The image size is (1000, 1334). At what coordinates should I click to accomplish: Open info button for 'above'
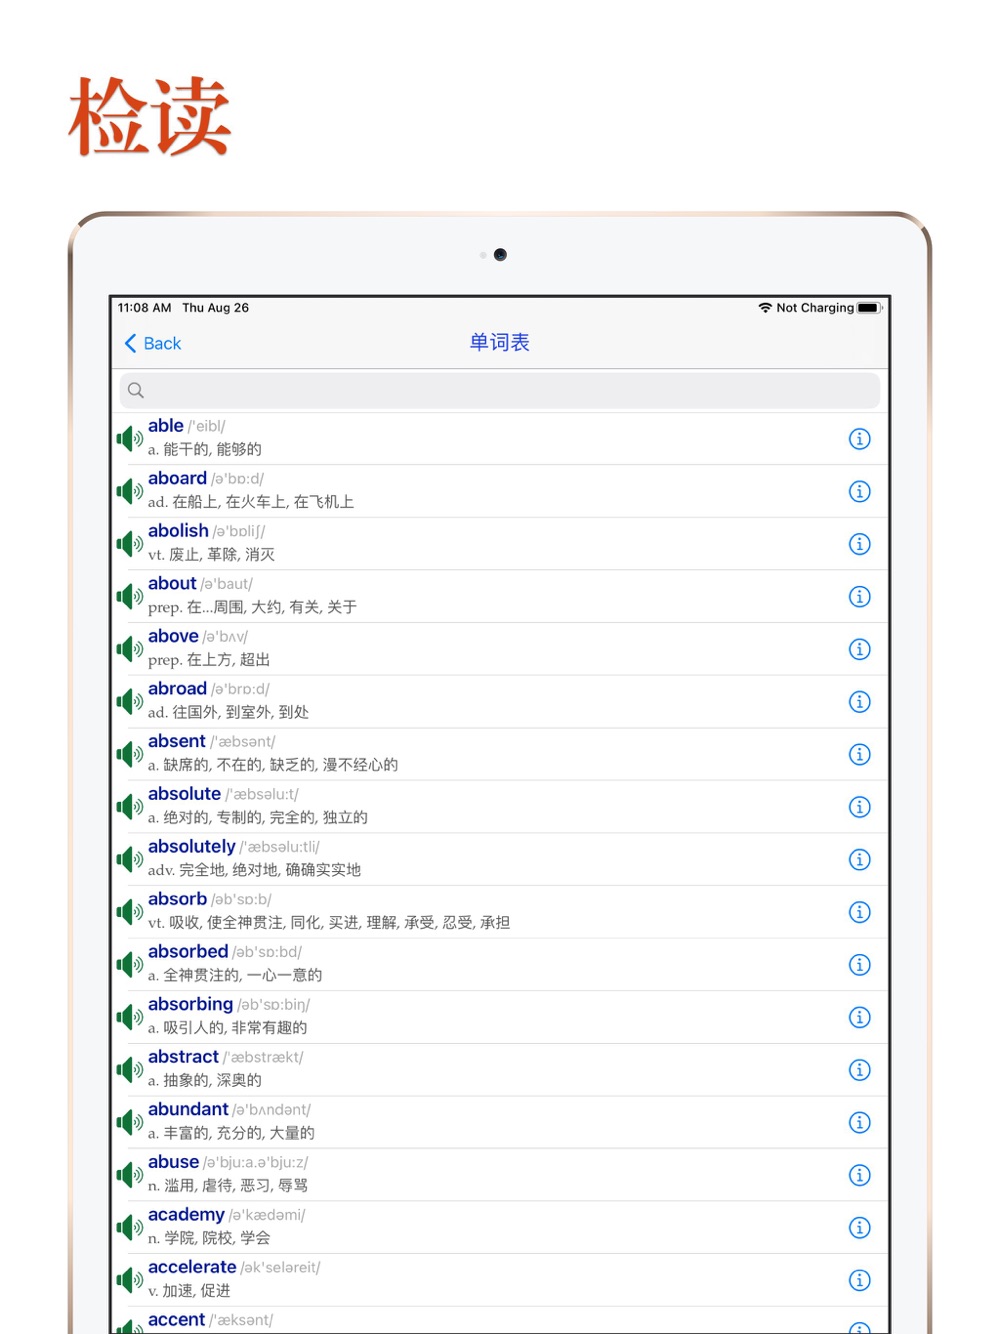click(x=859, y=649)
